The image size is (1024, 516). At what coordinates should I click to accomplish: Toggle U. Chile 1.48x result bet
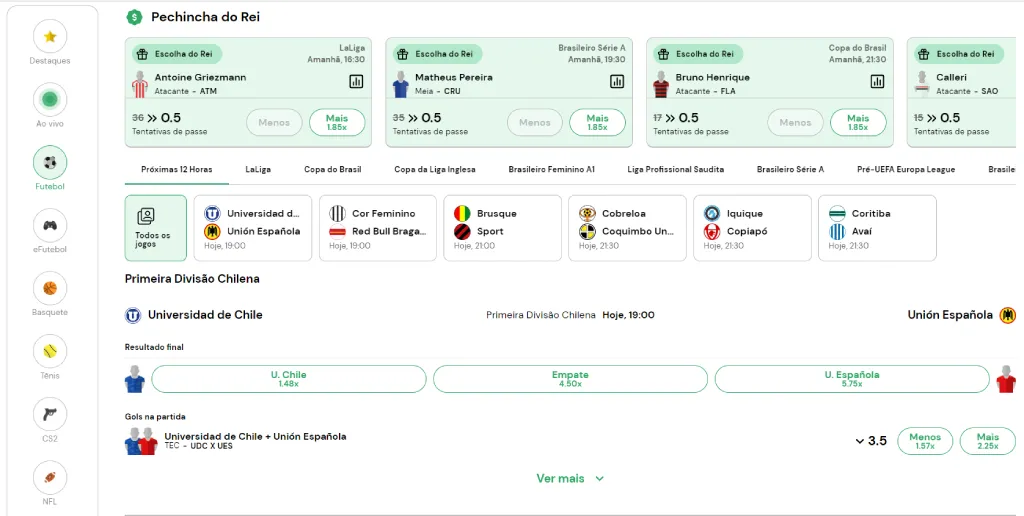click(x=288, y=379)
